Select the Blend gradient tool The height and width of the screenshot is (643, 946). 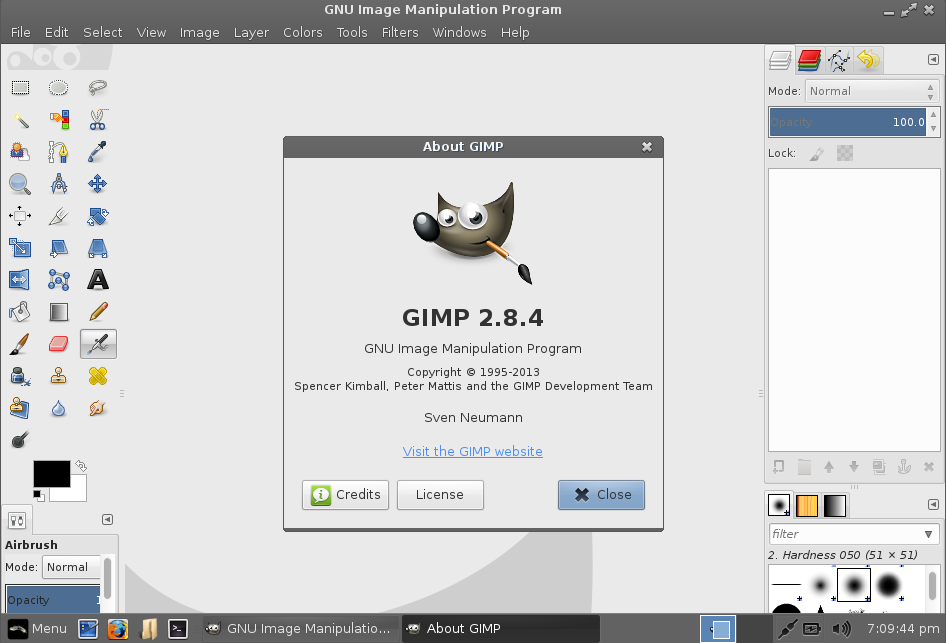point(59,312)
